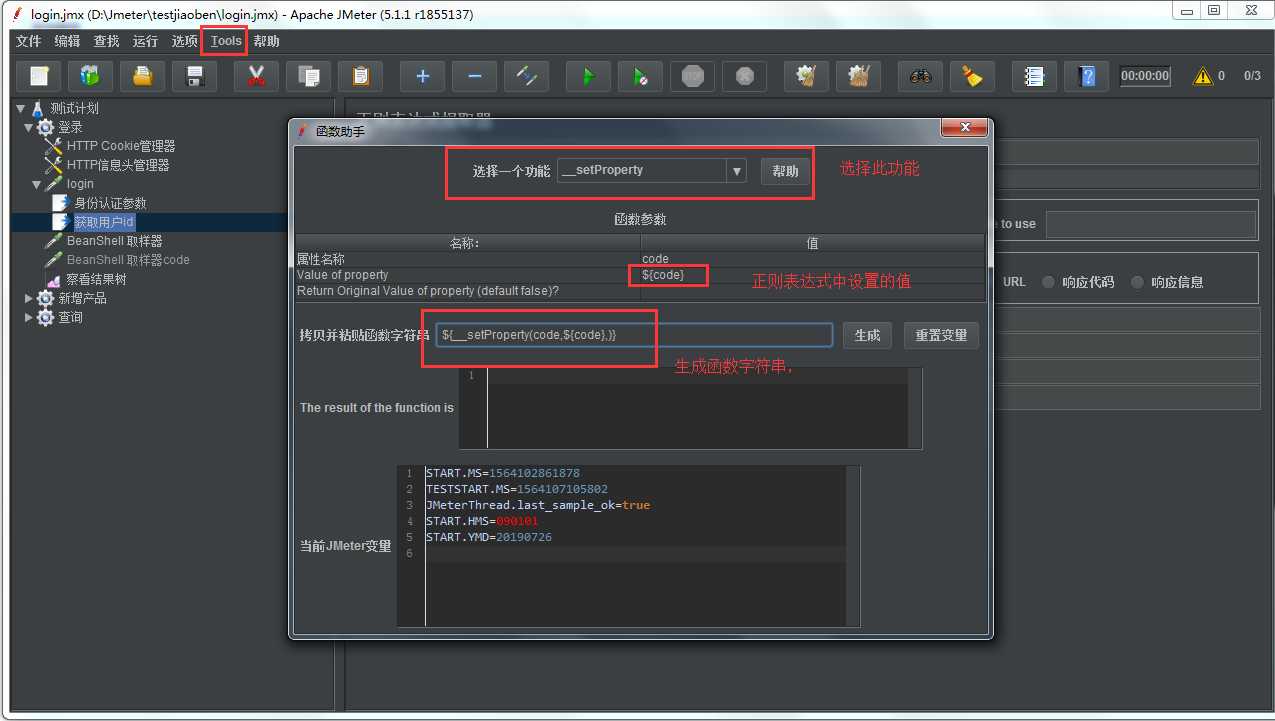Open the __setProperty function dropdown
Image resolution: width=1275 pixels, height=721 pixels.
point(737,171)
